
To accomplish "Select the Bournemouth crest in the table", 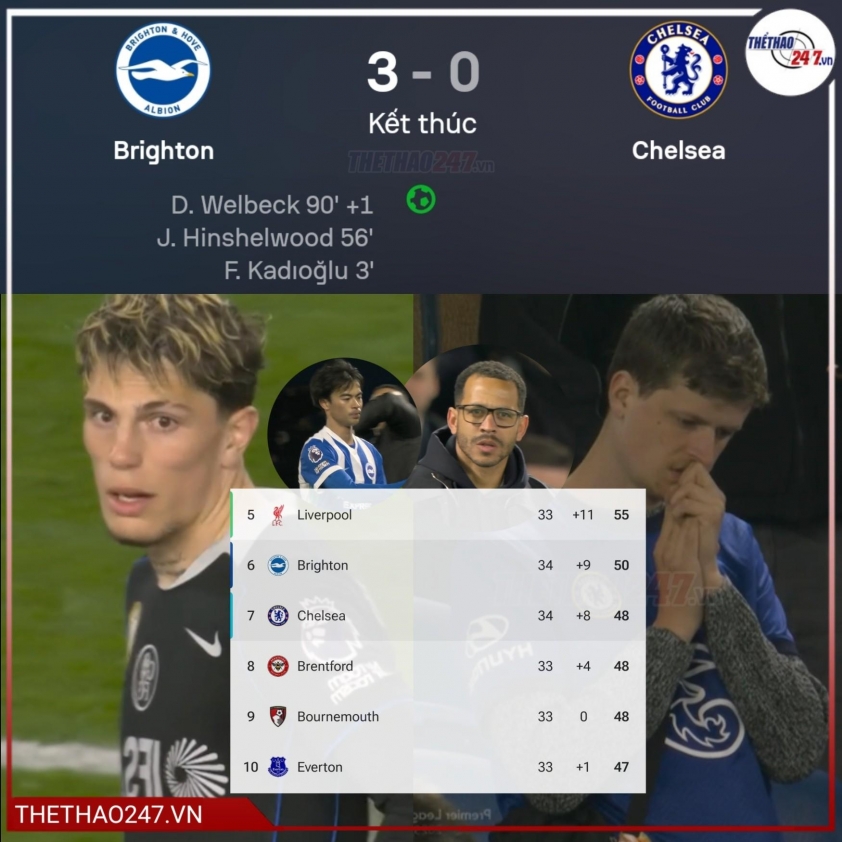I will (x=278, y=716).
